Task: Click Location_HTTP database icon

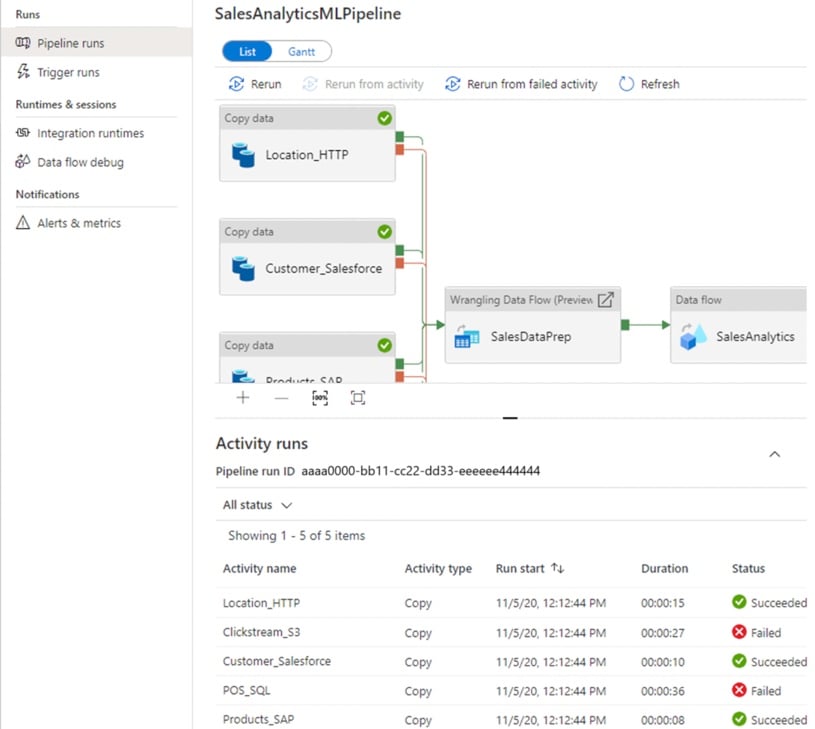Action: click(x=243, y=155)
